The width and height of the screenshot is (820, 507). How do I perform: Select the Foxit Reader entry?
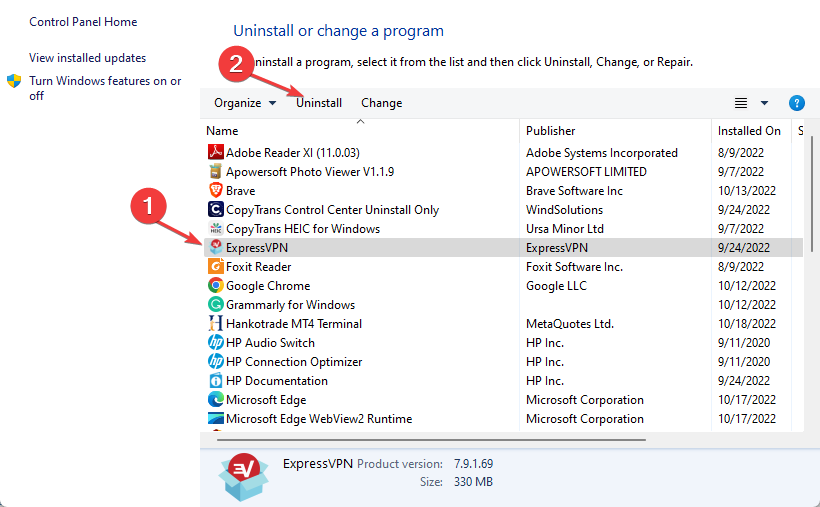(258, 267)
